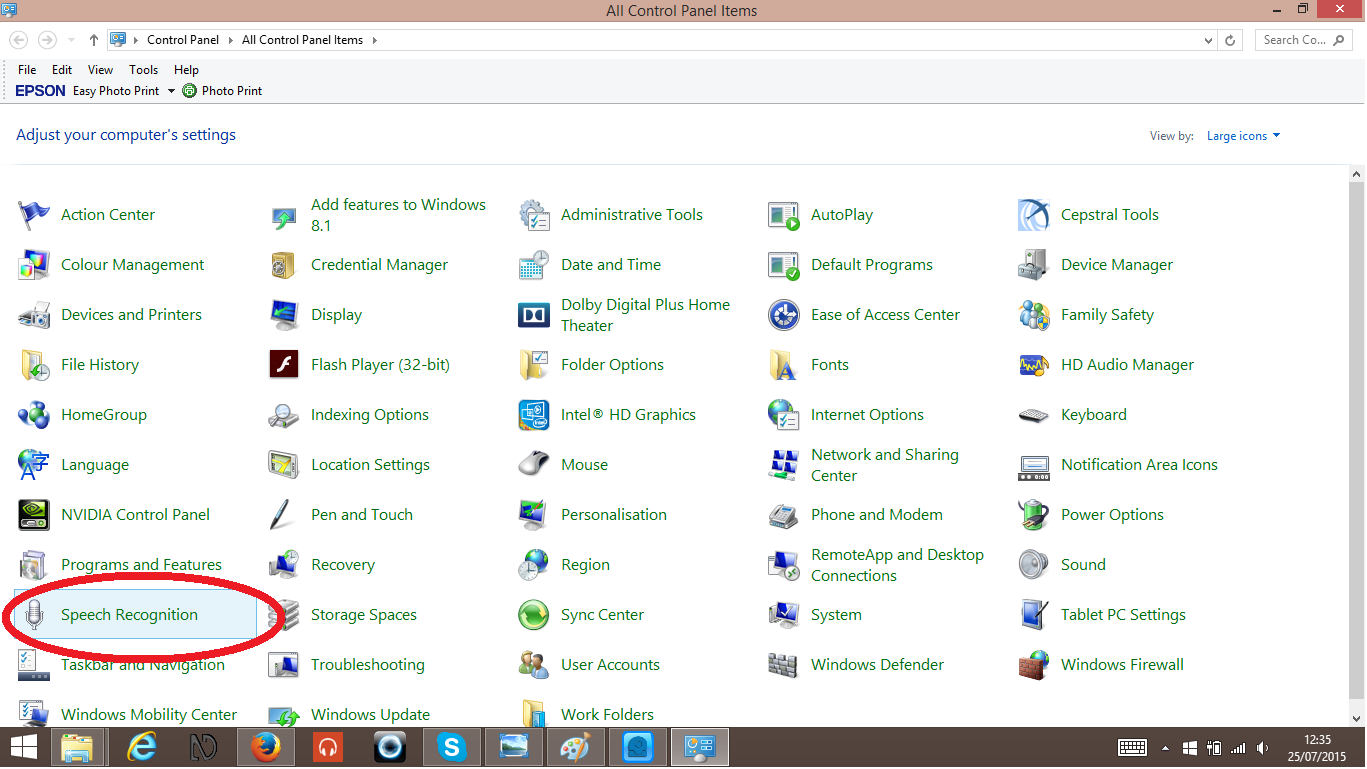Image resolution: width=1367 pixels, height=769 pixels.
Task: Open the Sync Center green icon
Action: coord(534,615)
